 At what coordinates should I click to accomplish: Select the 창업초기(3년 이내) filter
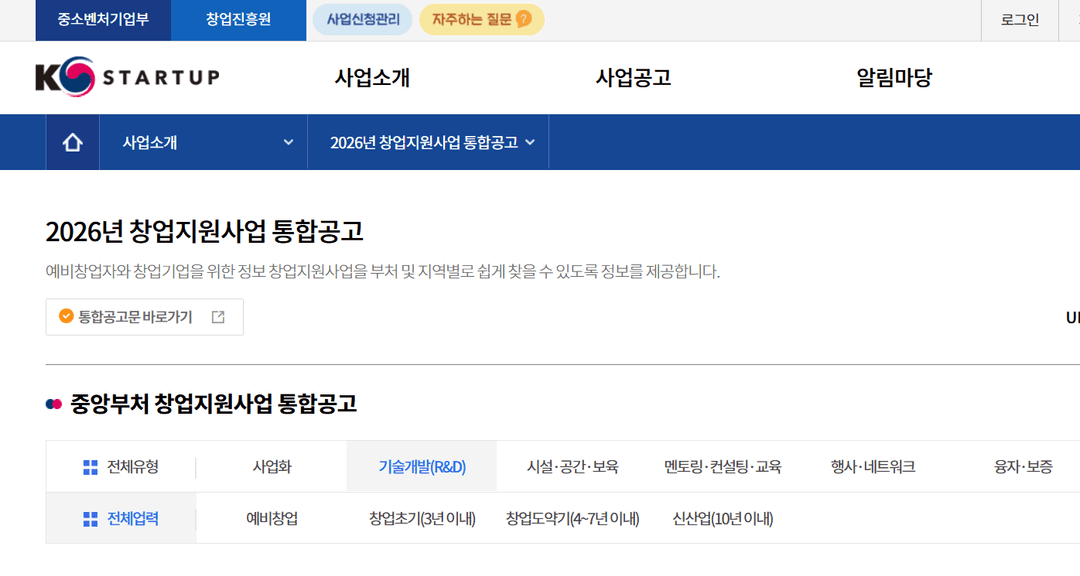pyautogui.click(x=422, y=519)
